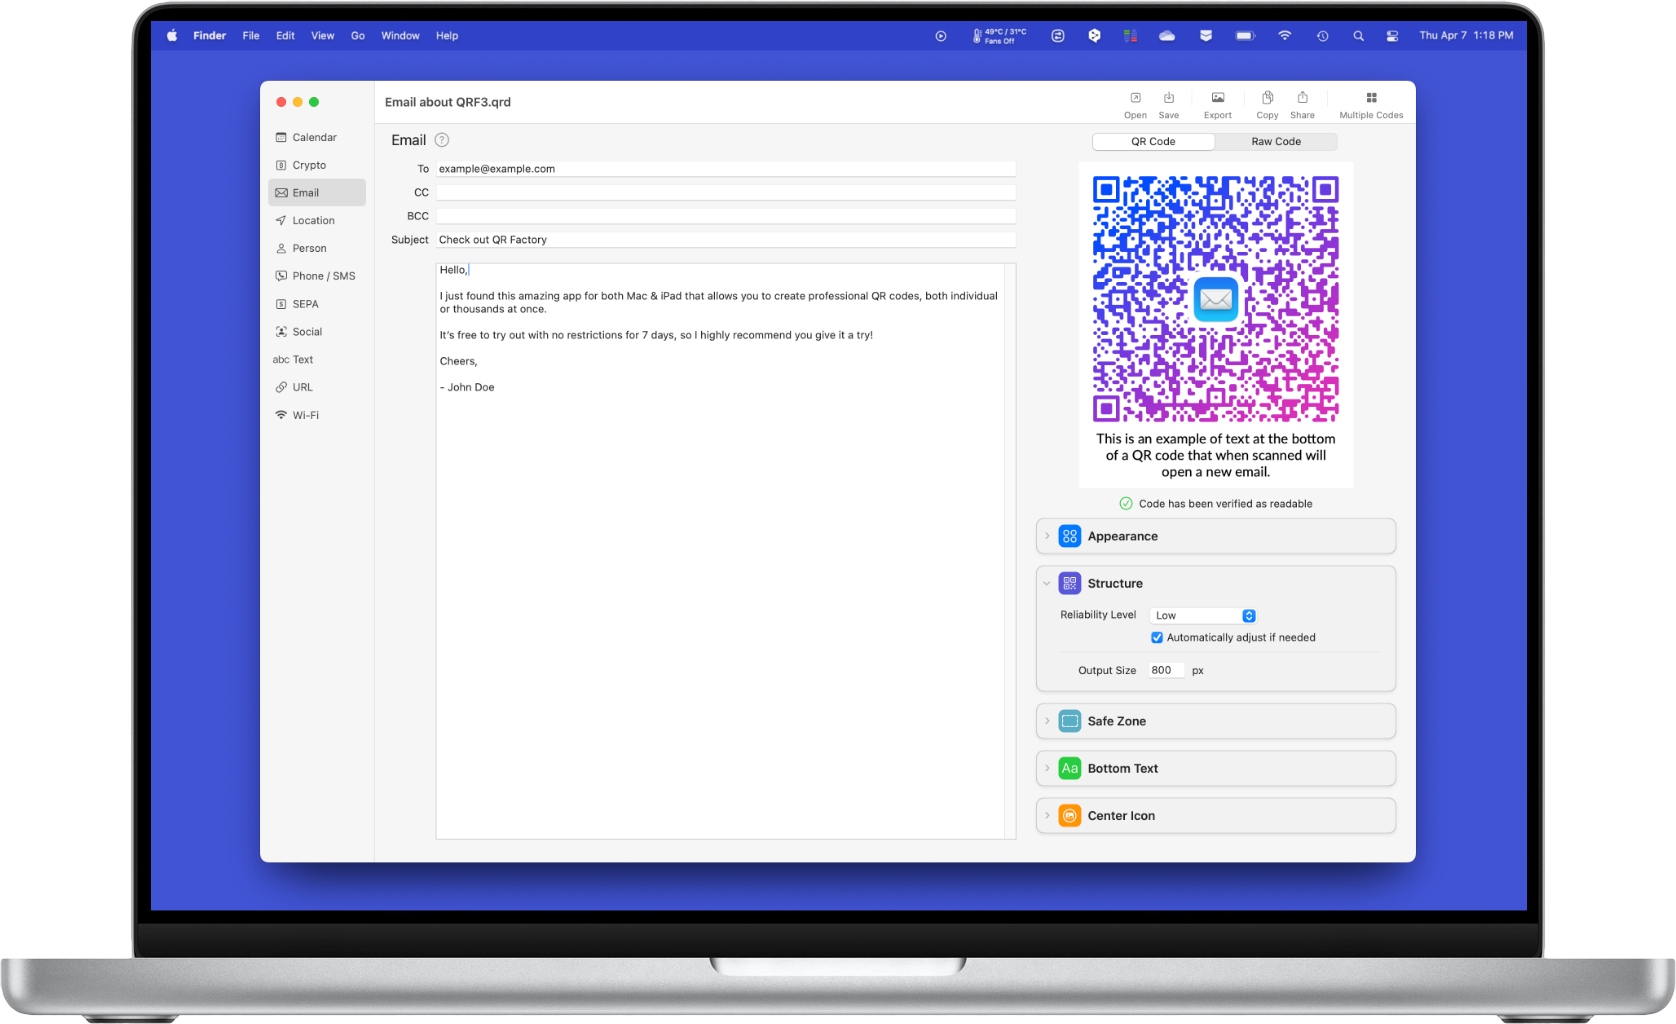
Task: Click the date and time clock
Action: tap(1466, 36)
